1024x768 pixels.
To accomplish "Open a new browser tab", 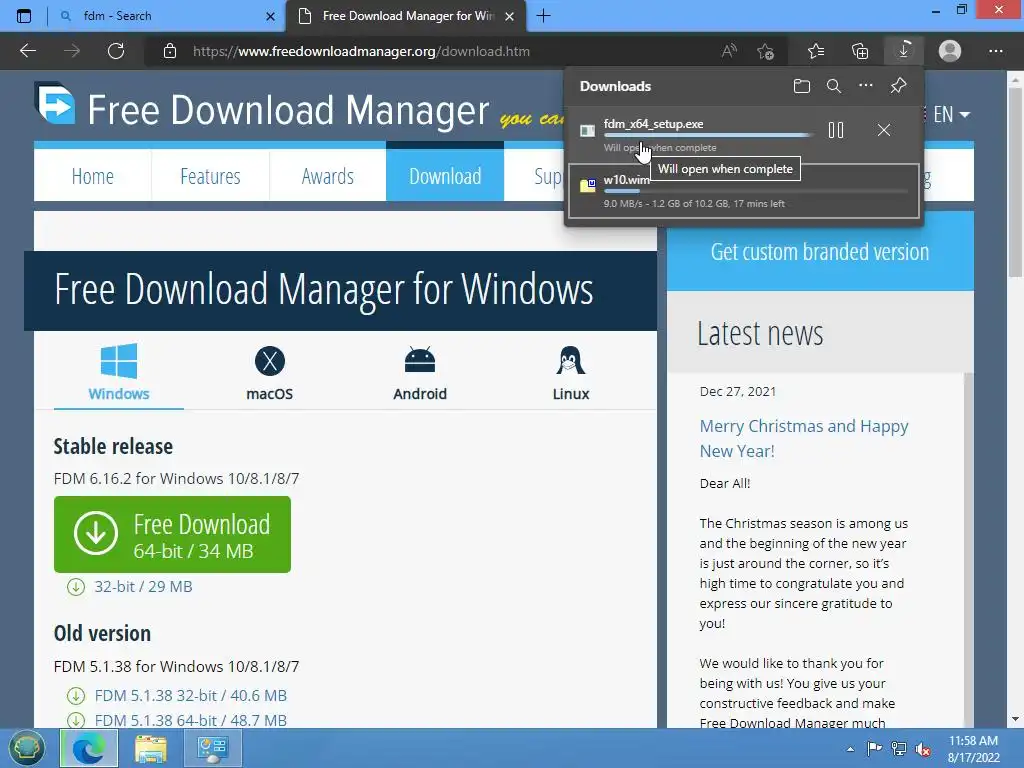I will tap(543, 16).
